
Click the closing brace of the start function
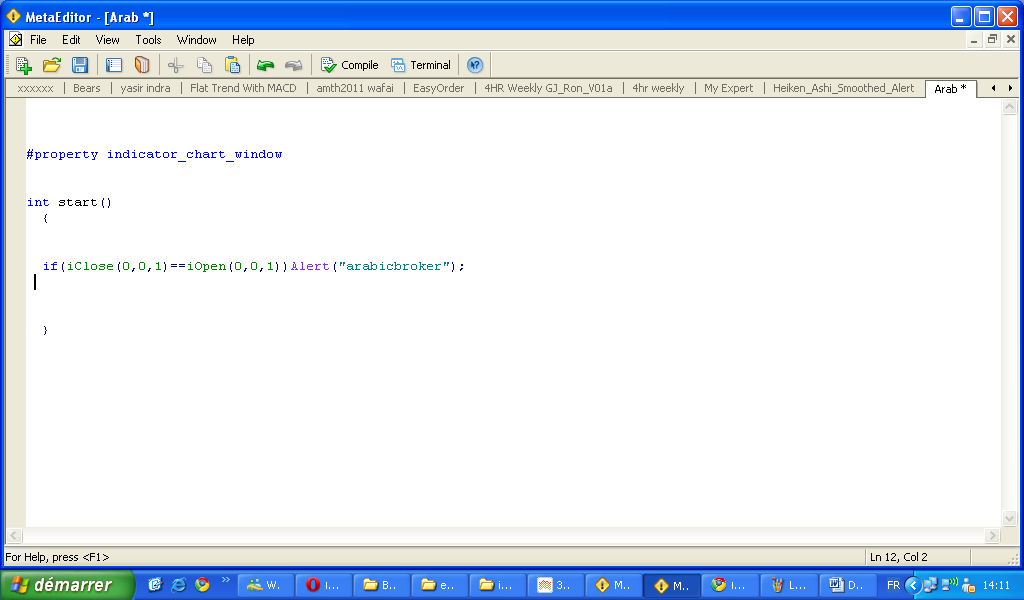click(45, 330)
